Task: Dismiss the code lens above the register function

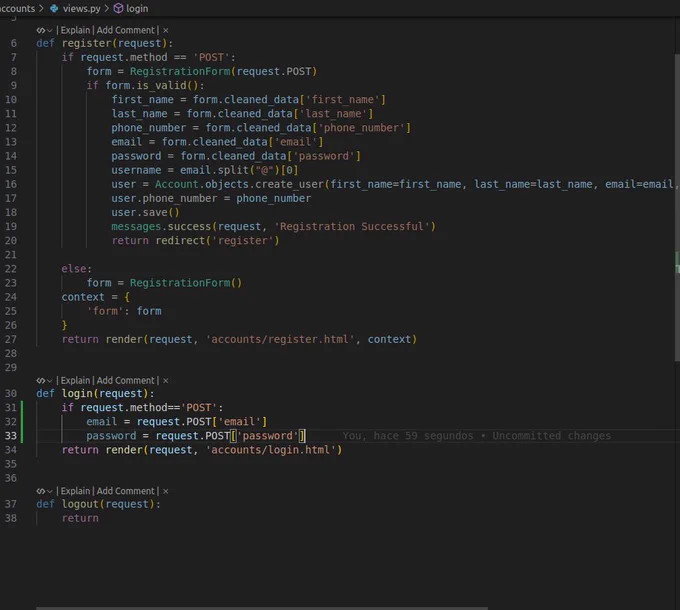Action: coord(166,30)
